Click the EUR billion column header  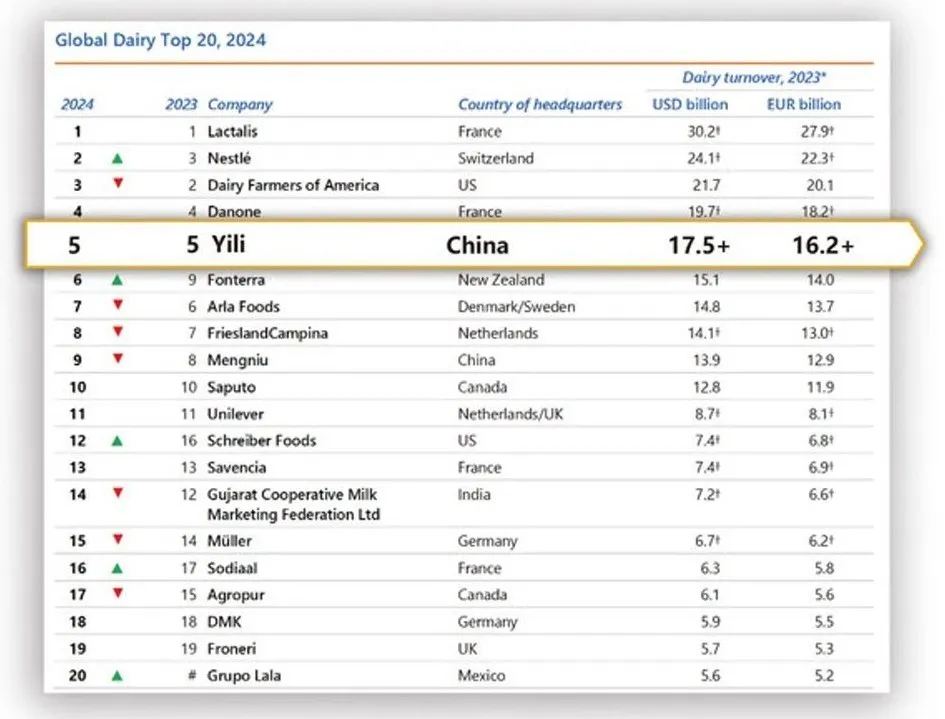pyautogui.click(x=803, y=104)
